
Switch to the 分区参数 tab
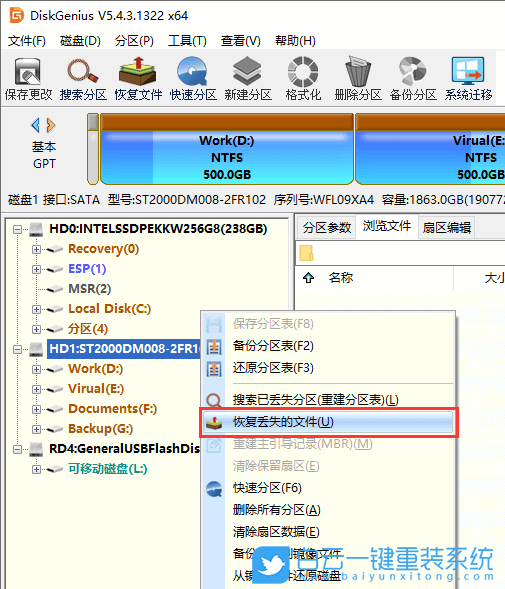tap(327, 228)
